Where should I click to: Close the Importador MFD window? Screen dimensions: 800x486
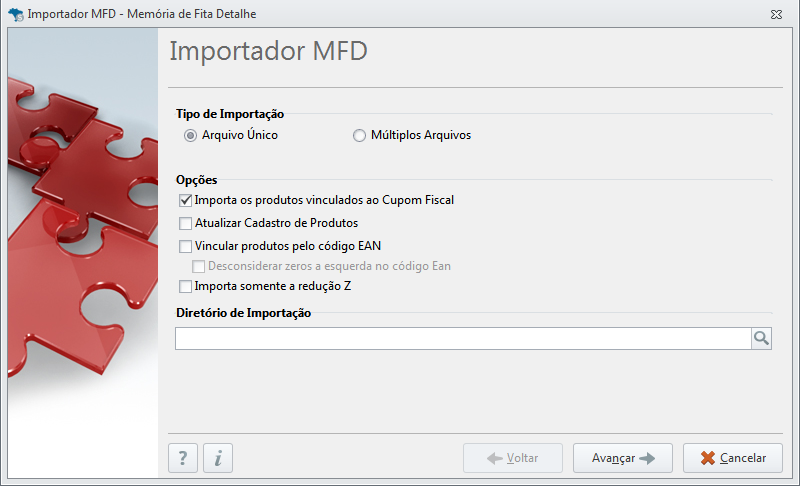pos(776,14)
